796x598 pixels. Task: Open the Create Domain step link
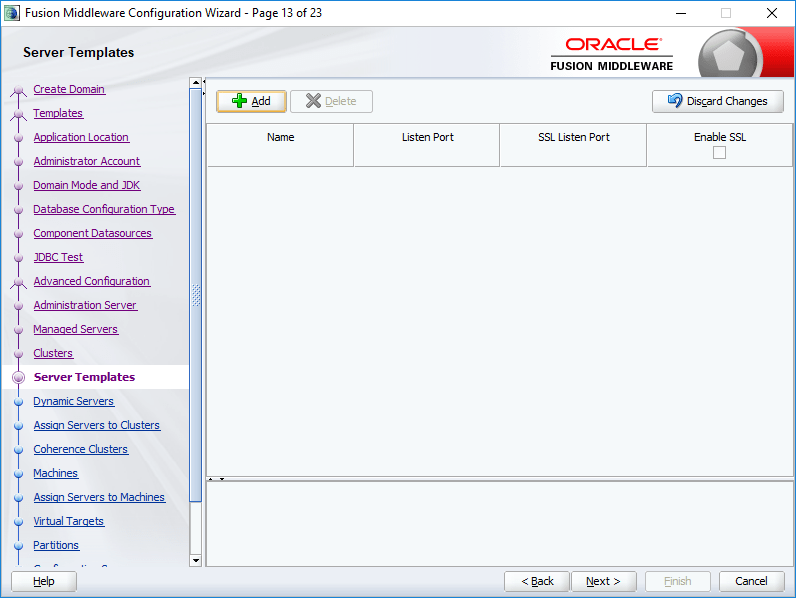(69, 89)
